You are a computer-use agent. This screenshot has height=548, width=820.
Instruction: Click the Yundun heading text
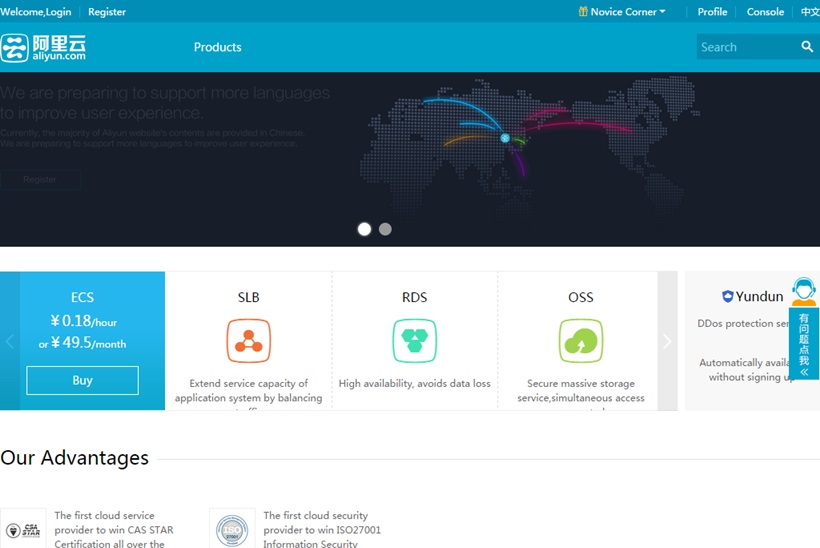pyautogui.click(x=759, y=296)
